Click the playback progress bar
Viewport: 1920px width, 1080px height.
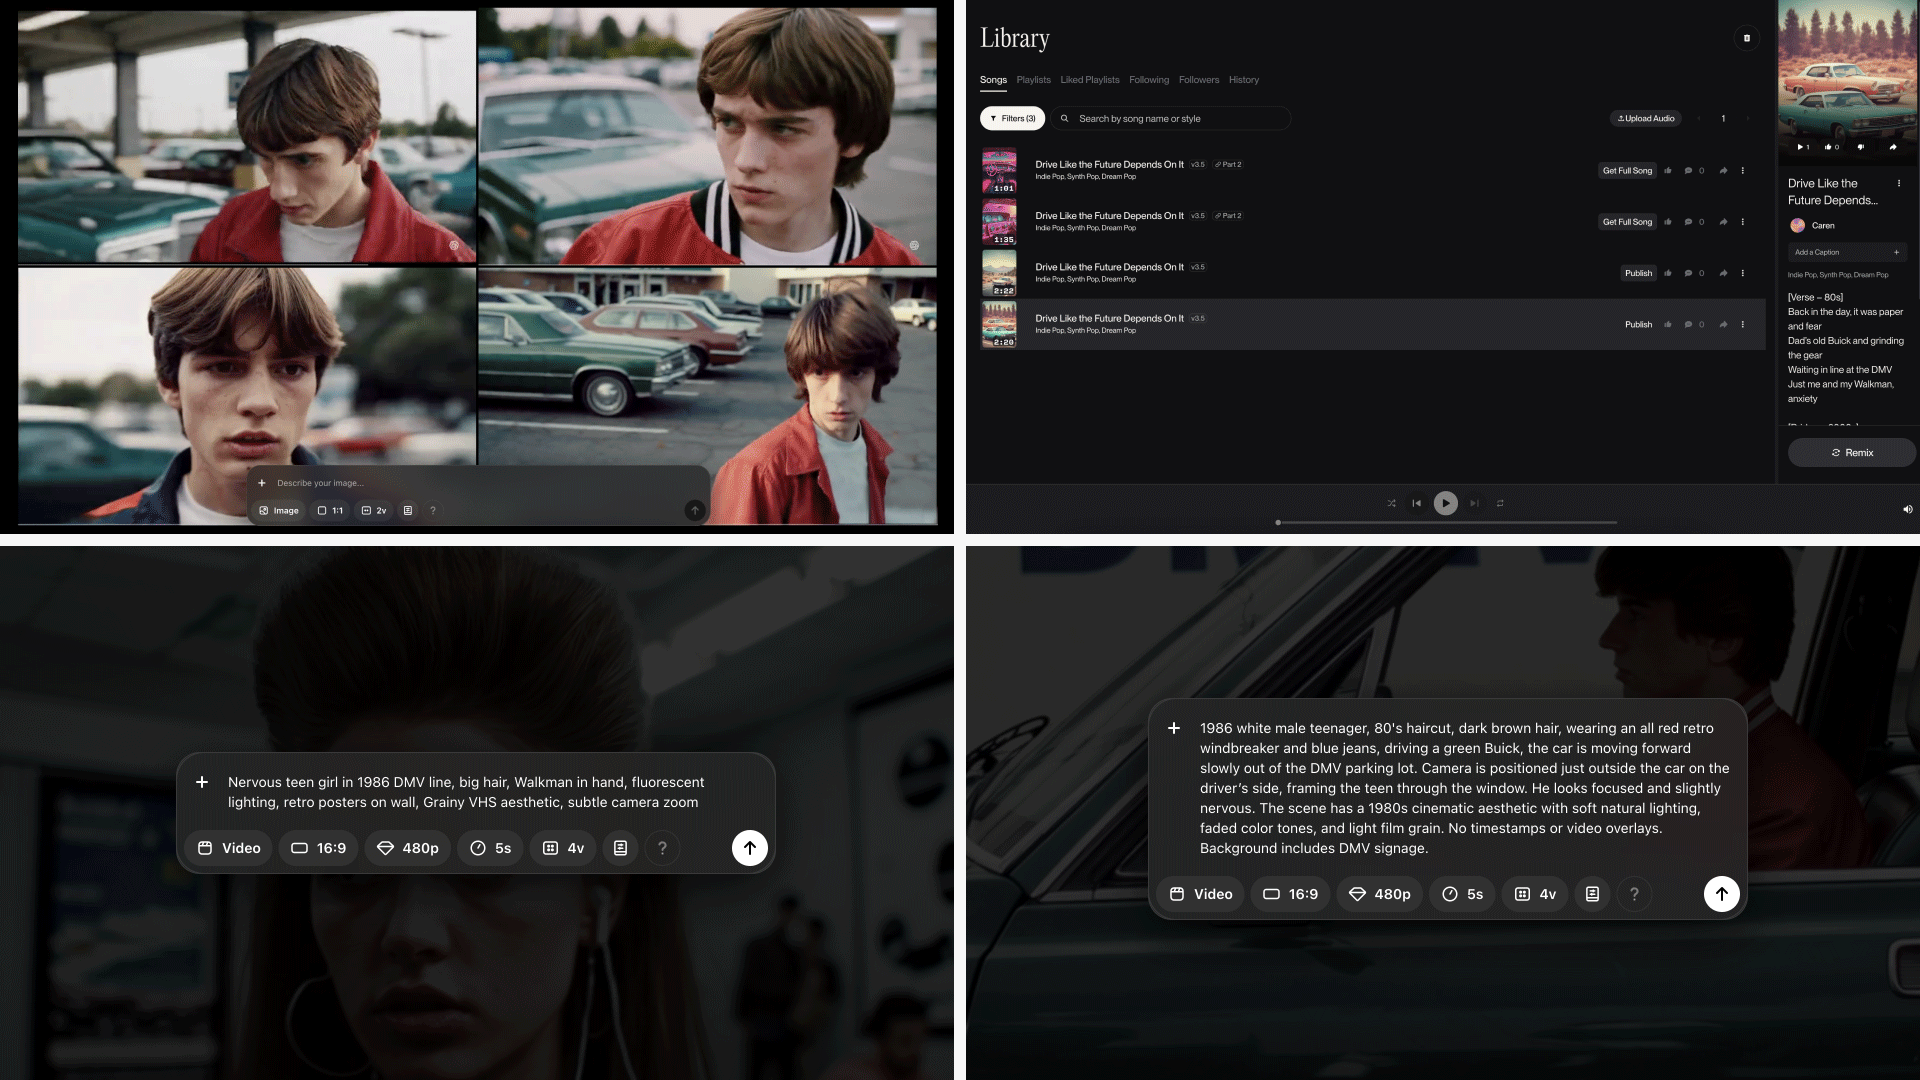click(1446, 522)
